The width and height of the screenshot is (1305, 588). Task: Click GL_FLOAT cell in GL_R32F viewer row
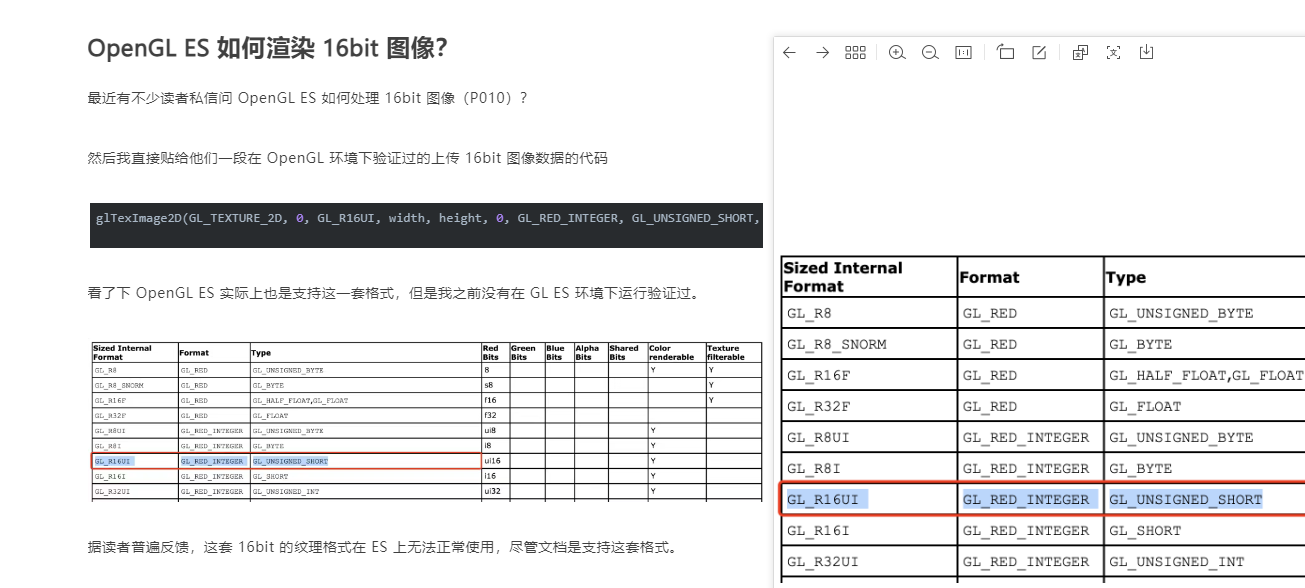(1204, 406)
